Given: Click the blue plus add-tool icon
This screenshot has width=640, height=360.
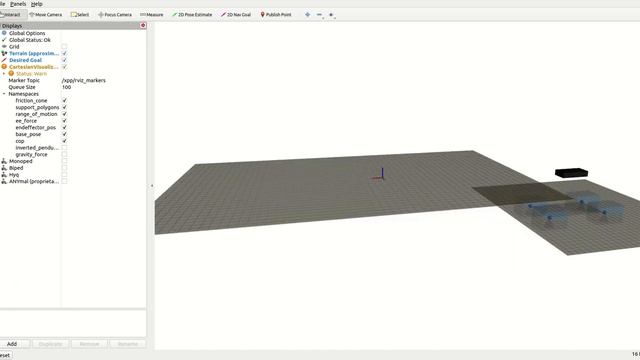Looking at the screenshot, I should click(307, 15).
